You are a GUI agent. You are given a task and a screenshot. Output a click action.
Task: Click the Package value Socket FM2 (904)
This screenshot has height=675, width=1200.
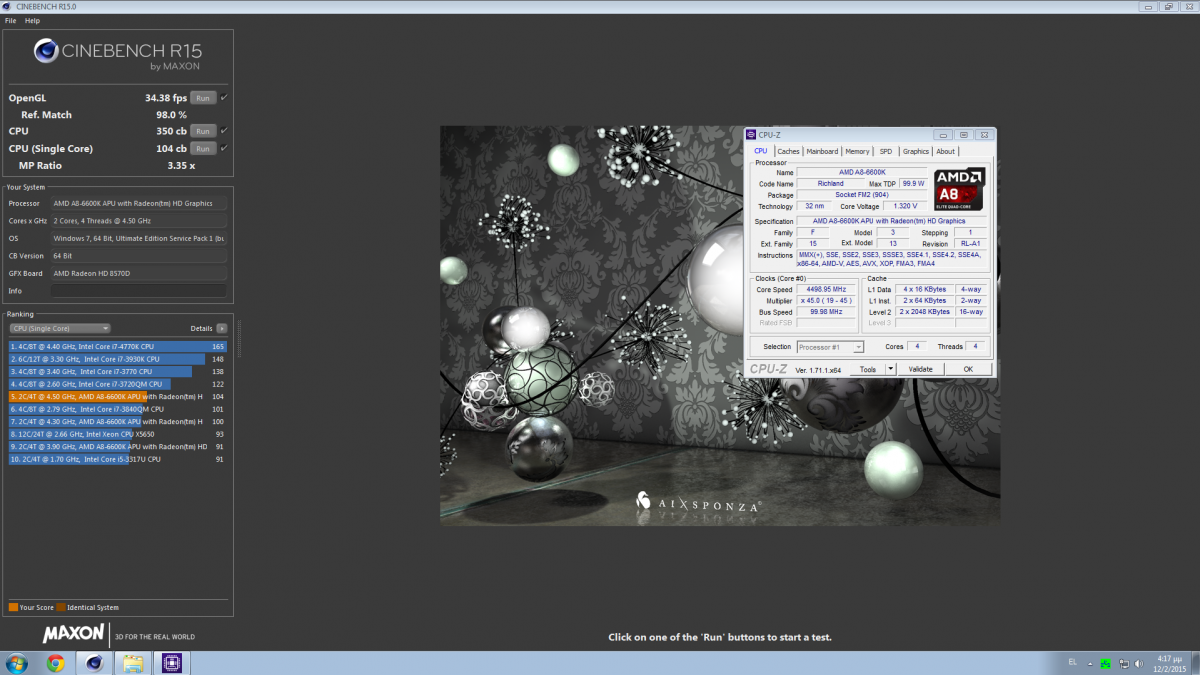tap(863, 195)
